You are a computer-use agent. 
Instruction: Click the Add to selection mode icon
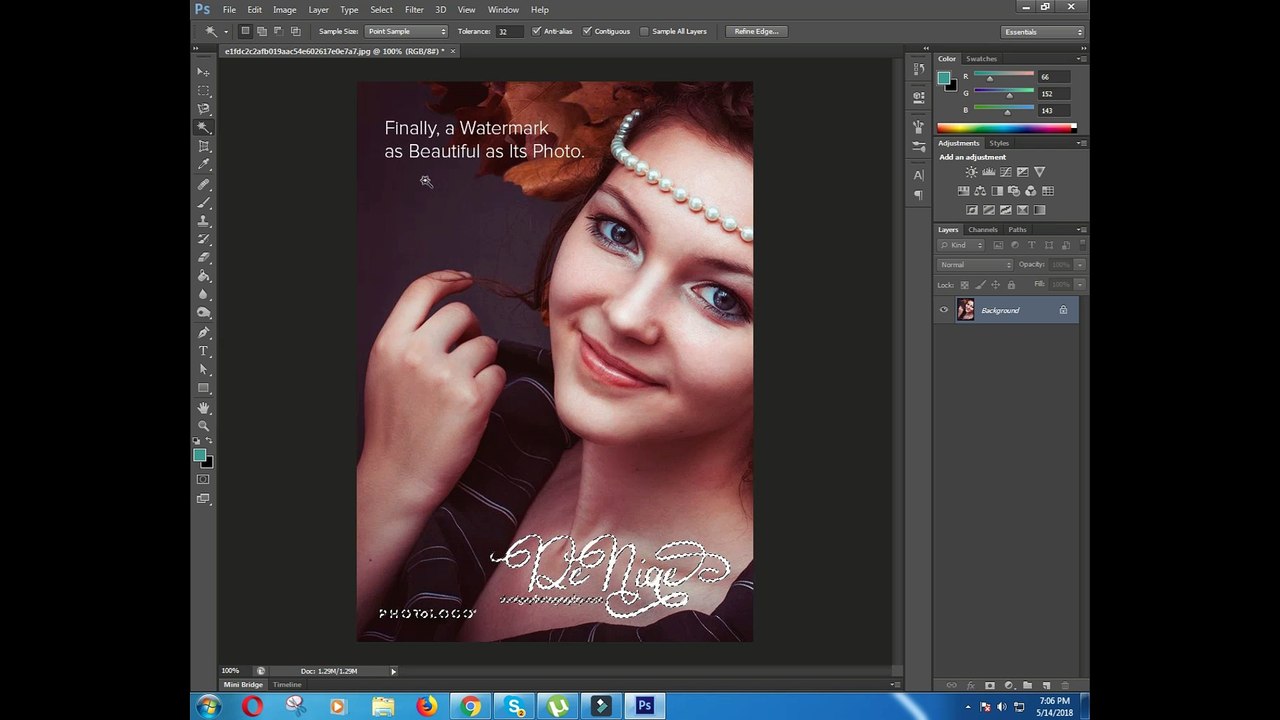click(262, 31)
